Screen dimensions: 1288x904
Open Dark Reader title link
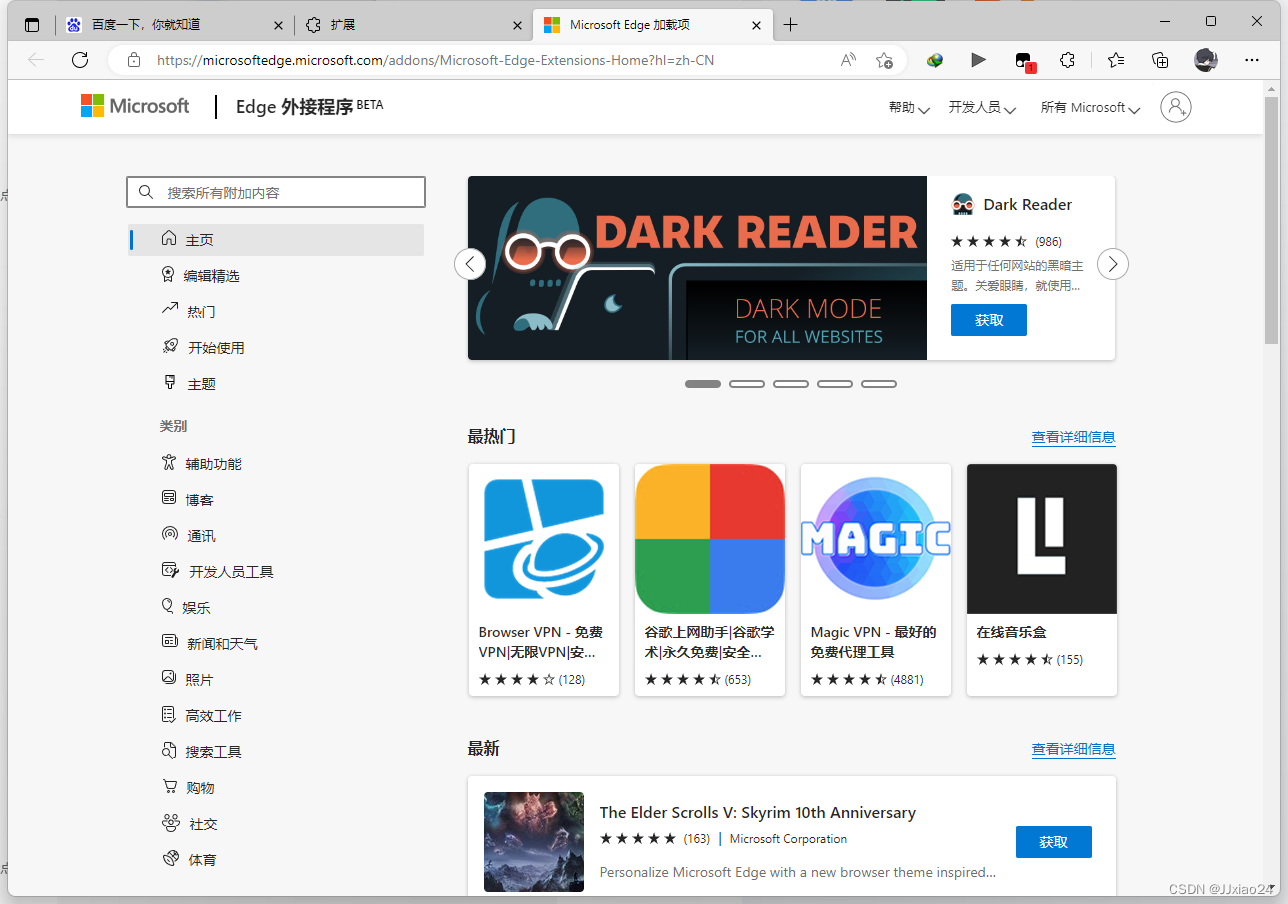click(x=1027, y=205)
